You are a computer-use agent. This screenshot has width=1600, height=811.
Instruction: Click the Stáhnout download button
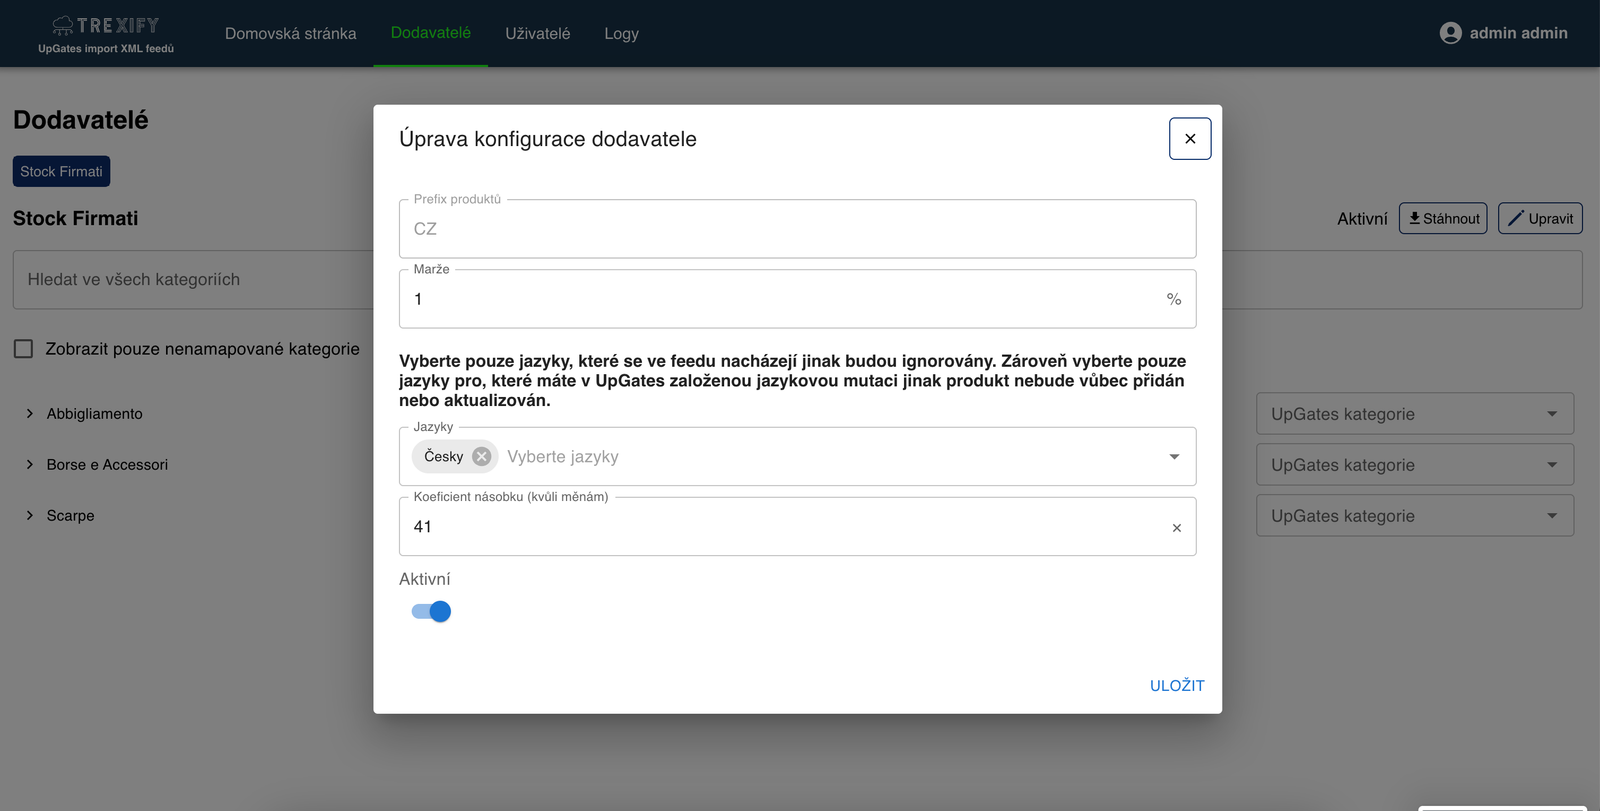click(1442, 219)
